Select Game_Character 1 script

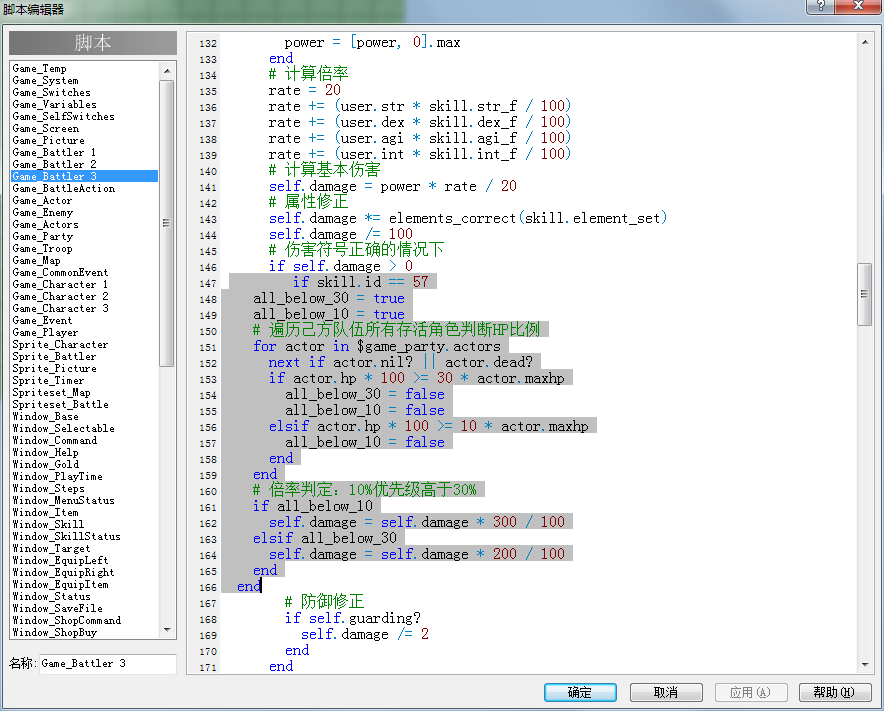tap(85, 285)
